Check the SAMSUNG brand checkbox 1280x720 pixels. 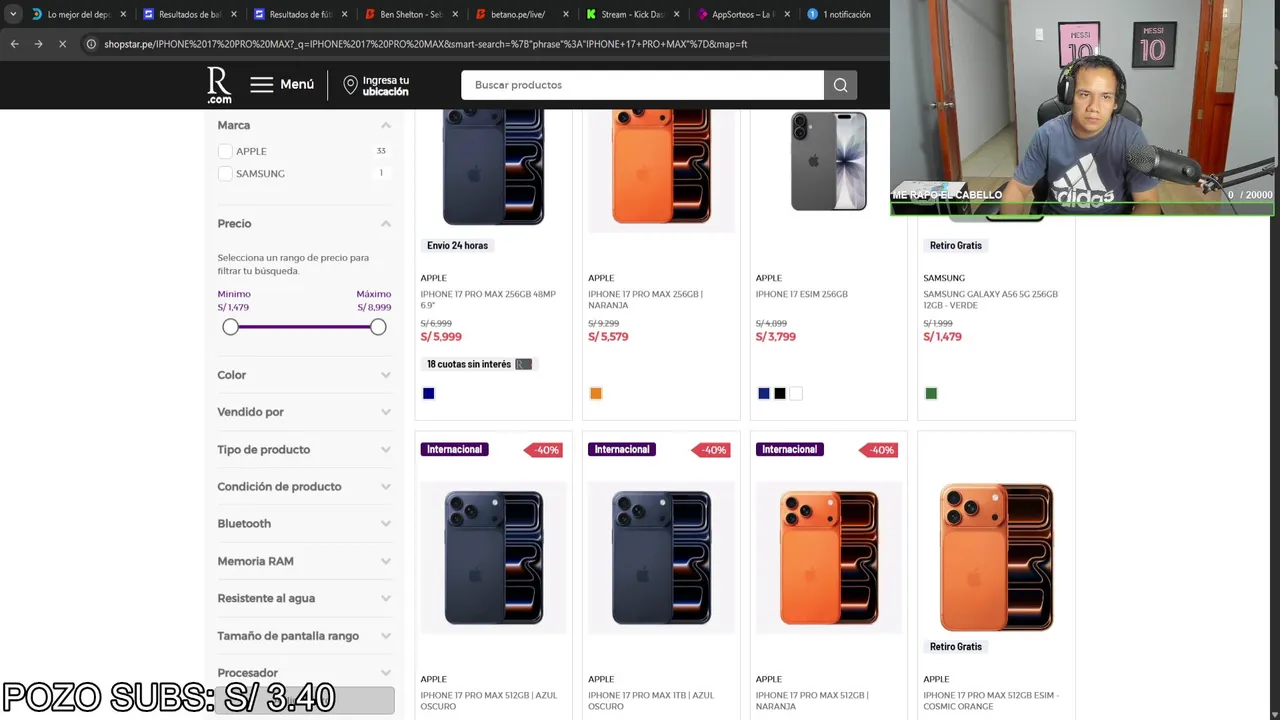tap(225, 174)
